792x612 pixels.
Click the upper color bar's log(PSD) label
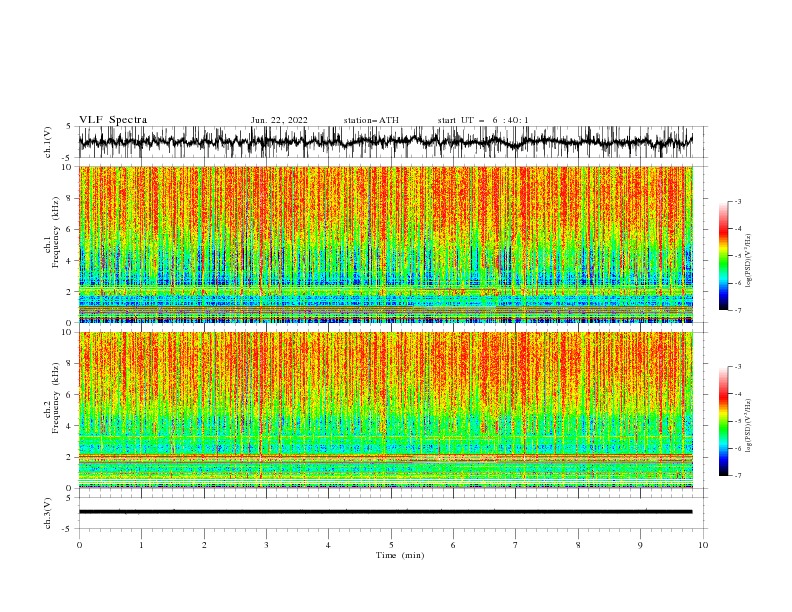[748, 261]
